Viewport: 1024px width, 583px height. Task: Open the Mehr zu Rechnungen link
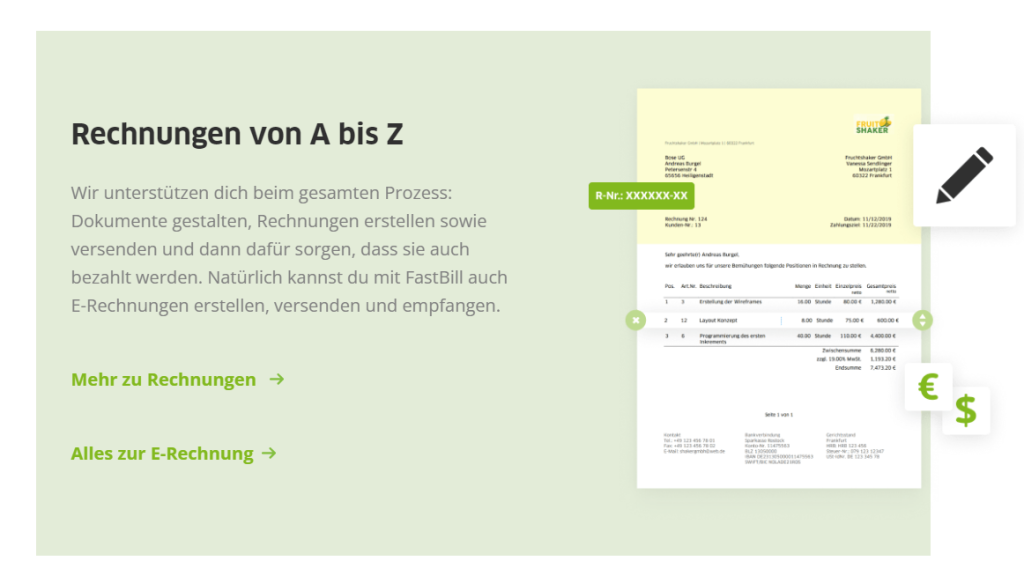point(164,379)
